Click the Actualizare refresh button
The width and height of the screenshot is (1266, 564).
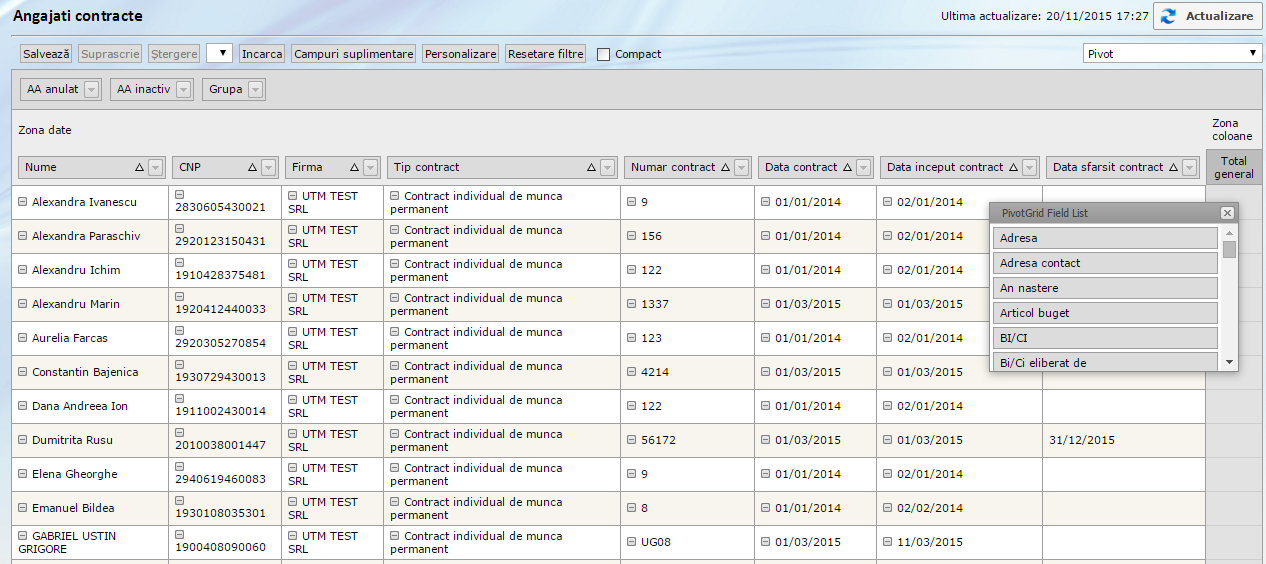coord(1207,17)
